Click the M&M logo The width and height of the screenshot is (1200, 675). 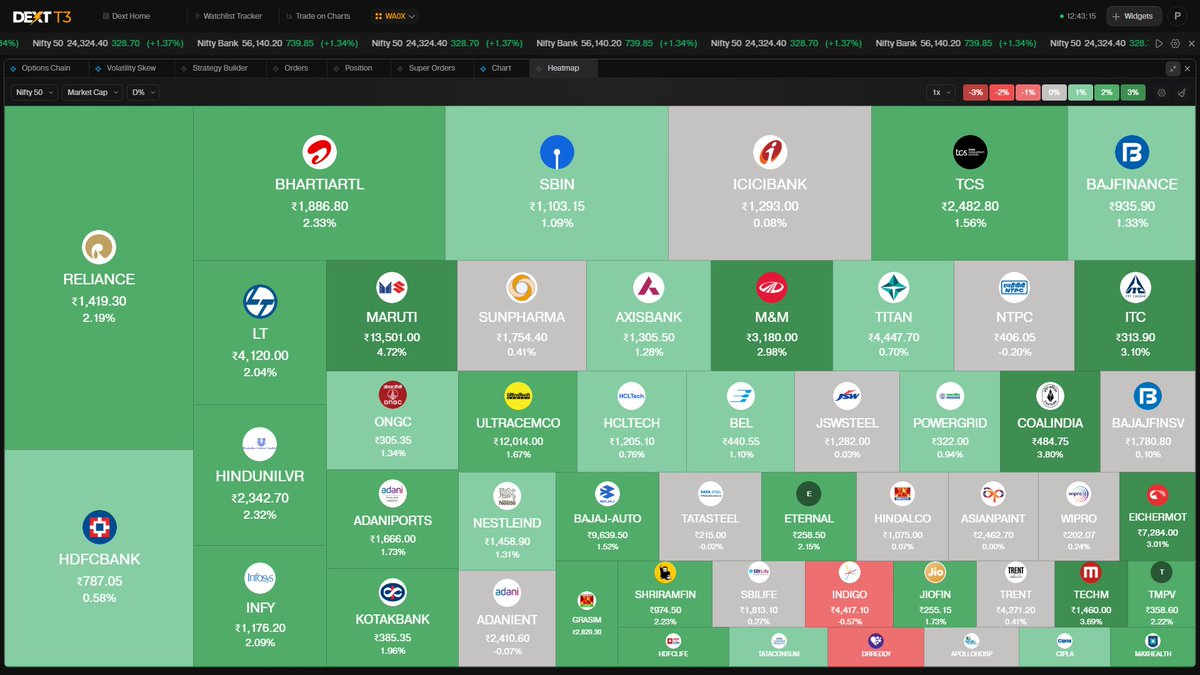tap(772, 288)
